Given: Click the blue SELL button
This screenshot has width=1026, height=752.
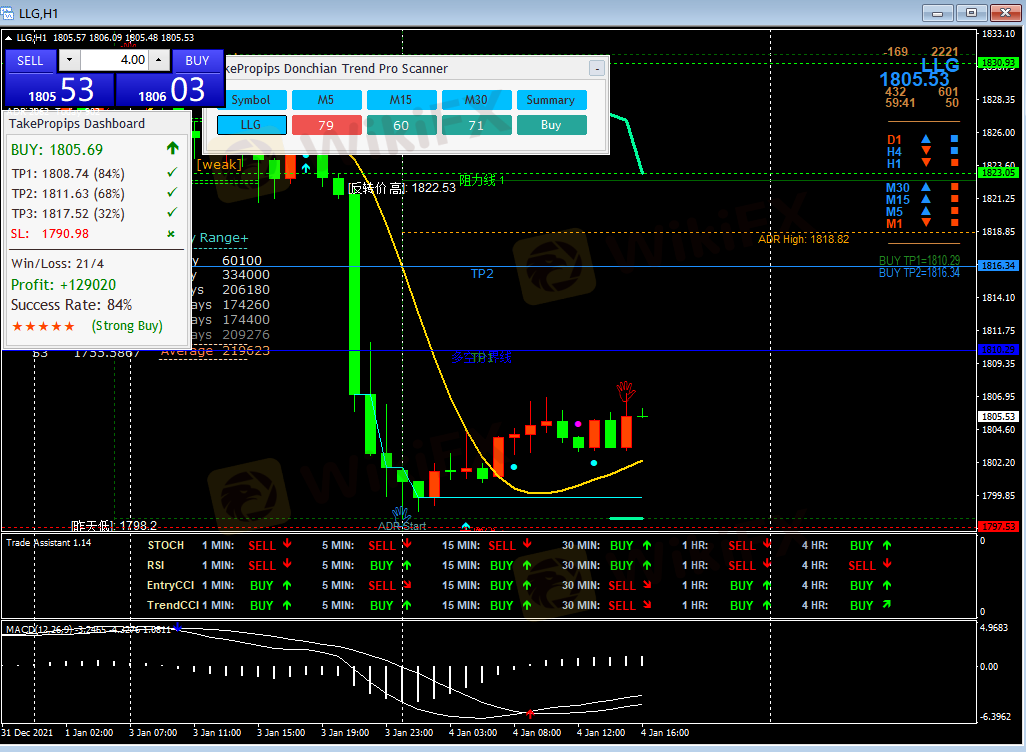Looking at the screenshot, I should (x=30, y=60).
